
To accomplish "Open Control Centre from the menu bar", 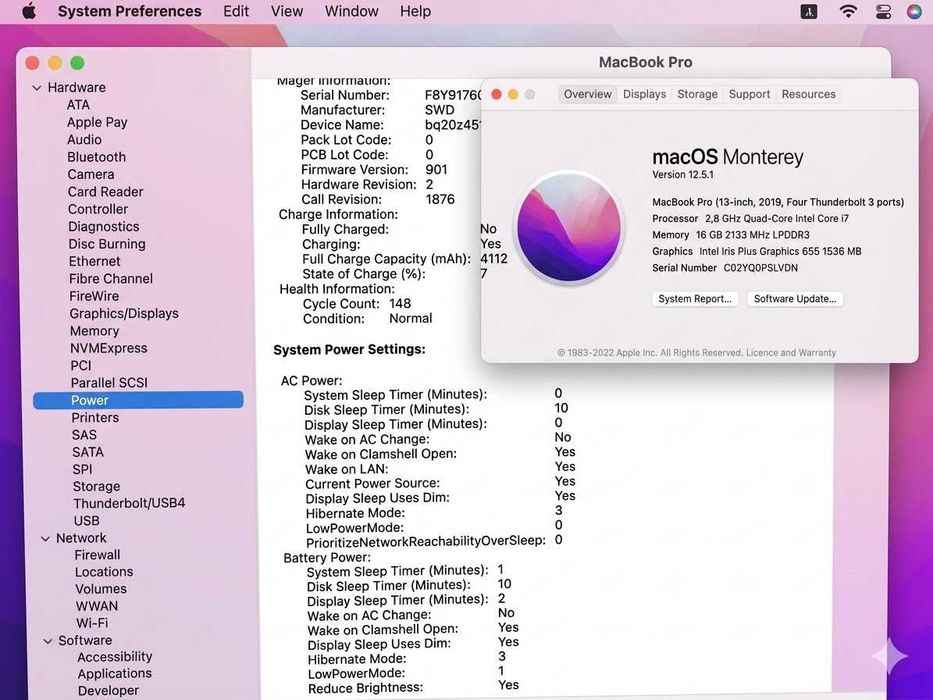I will pyautogui.click(x=883, y=11).
